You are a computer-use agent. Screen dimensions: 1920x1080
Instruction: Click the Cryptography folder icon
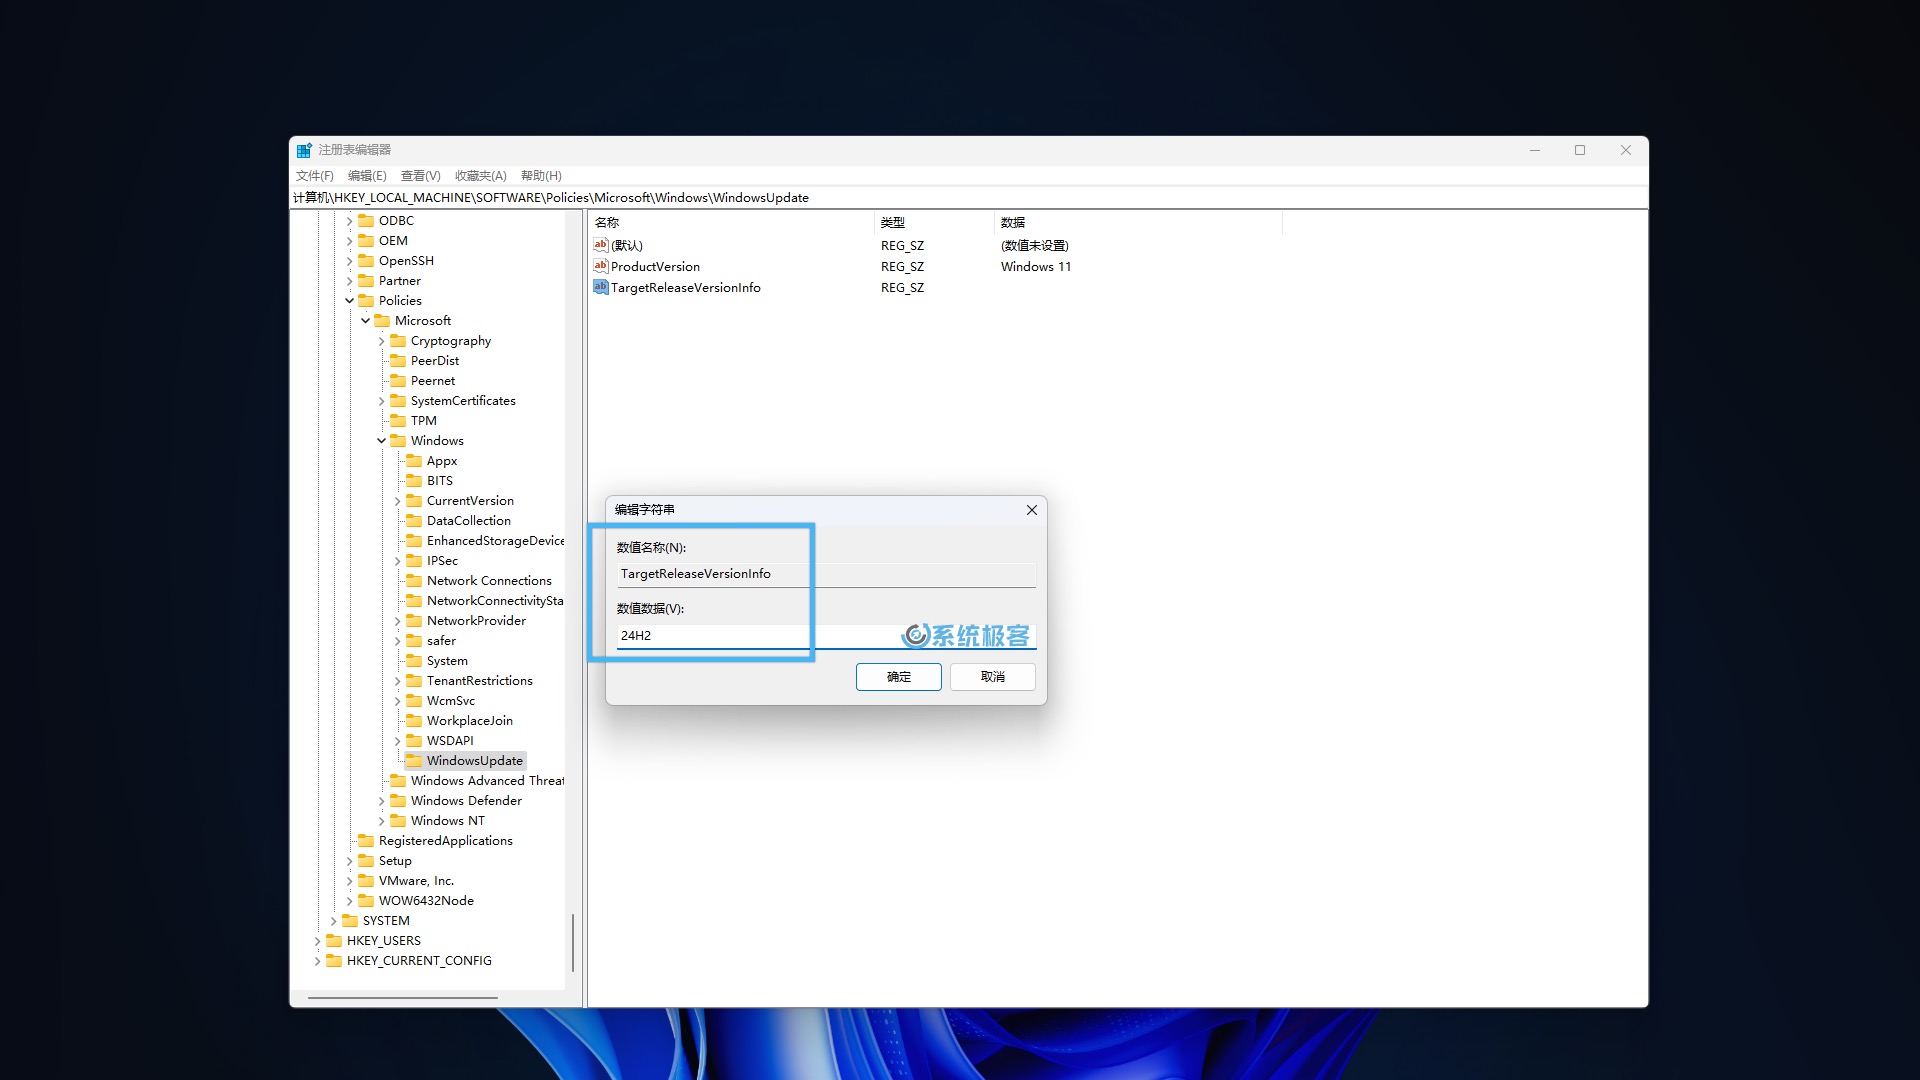point(398,341)
